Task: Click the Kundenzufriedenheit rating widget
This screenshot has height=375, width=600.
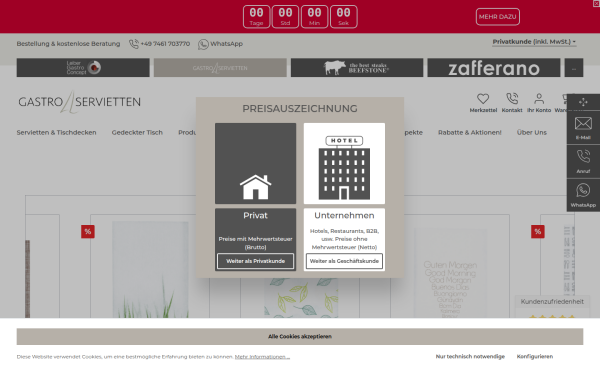Action: (552, 307)
